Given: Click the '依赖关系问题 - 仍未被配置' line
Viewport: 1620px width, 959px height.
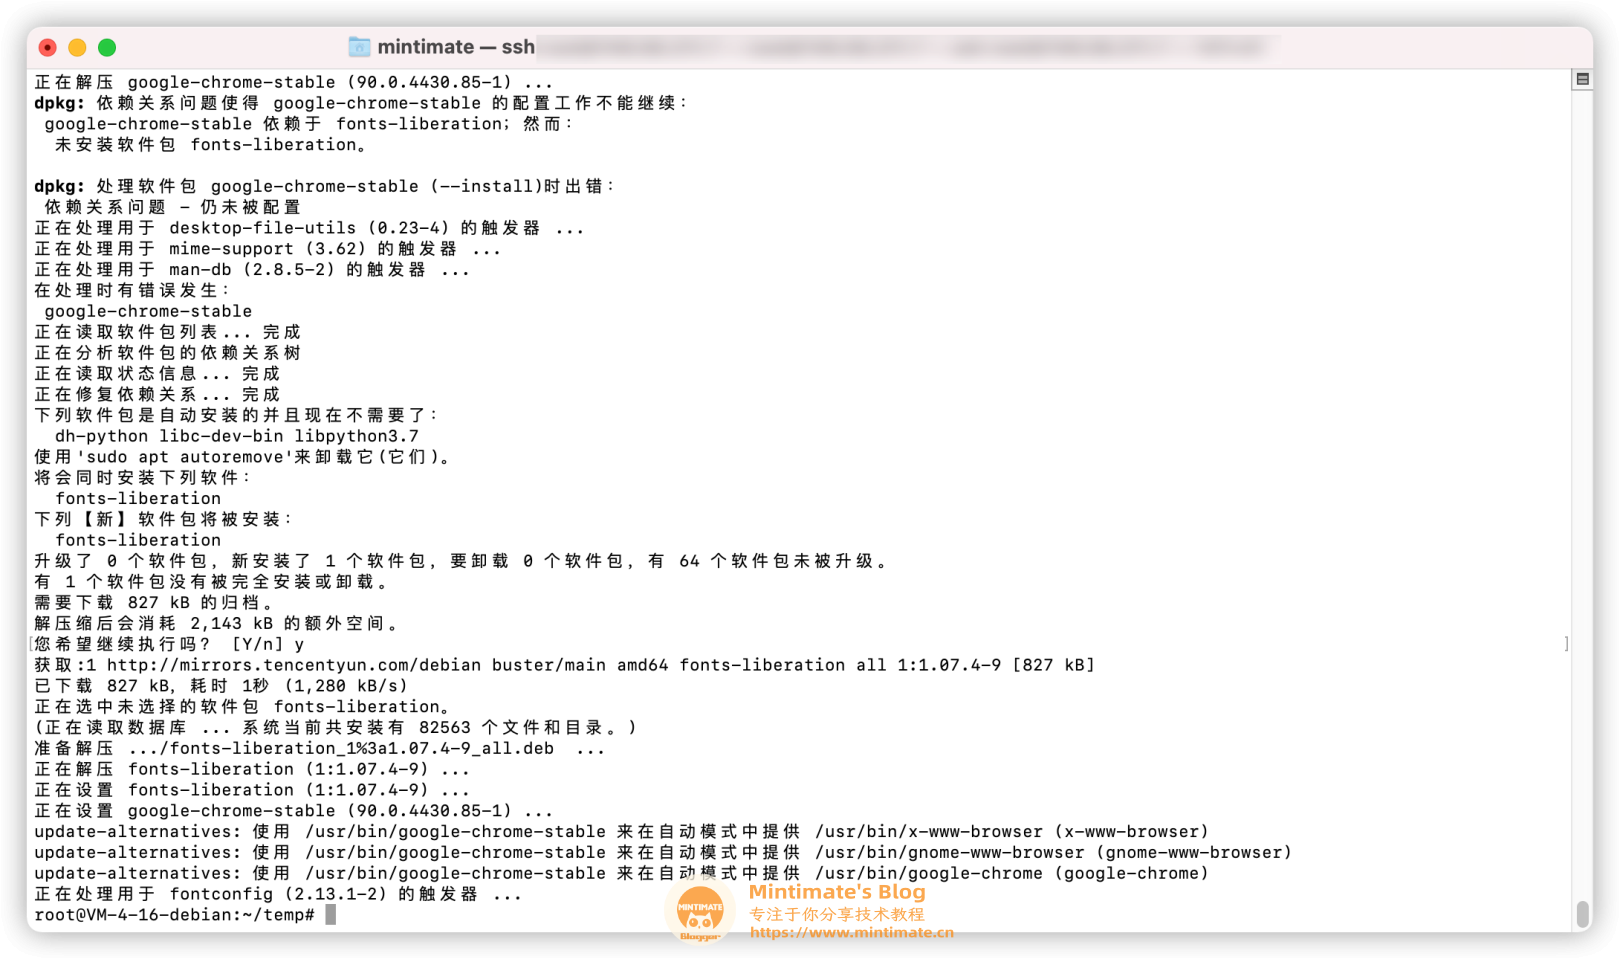Looking at the screenshot, I should (x=172, y=207).
